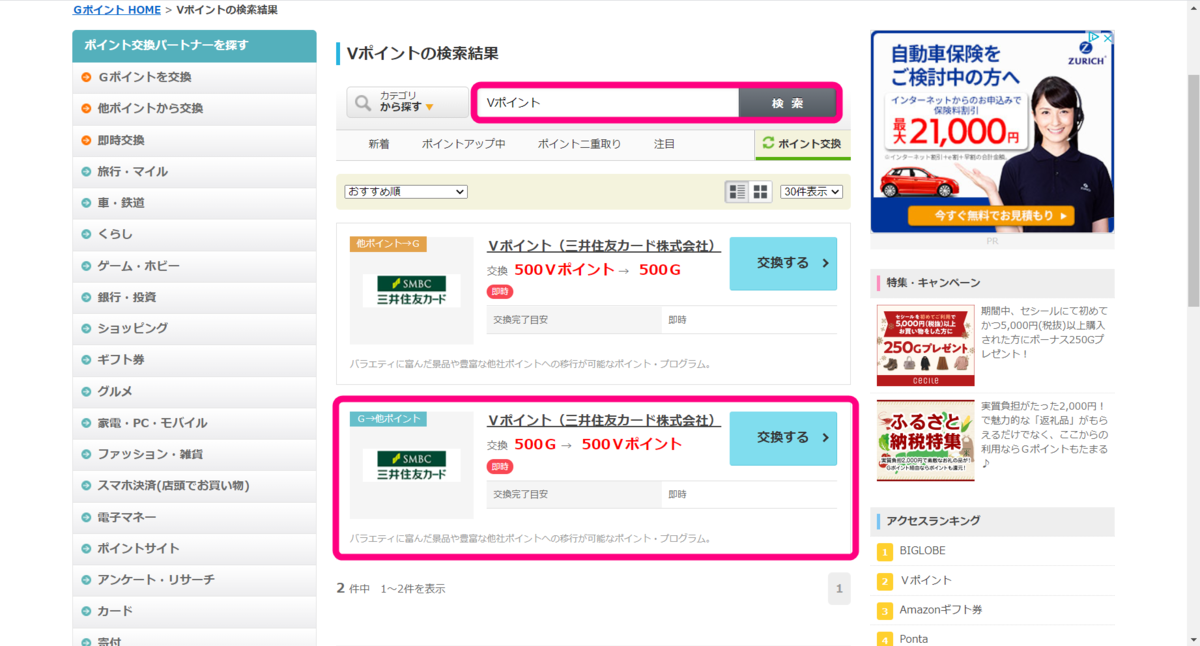Click arrow icon beside くらし
Viewport: 1200px width, 646px height.
click(86, 234)
